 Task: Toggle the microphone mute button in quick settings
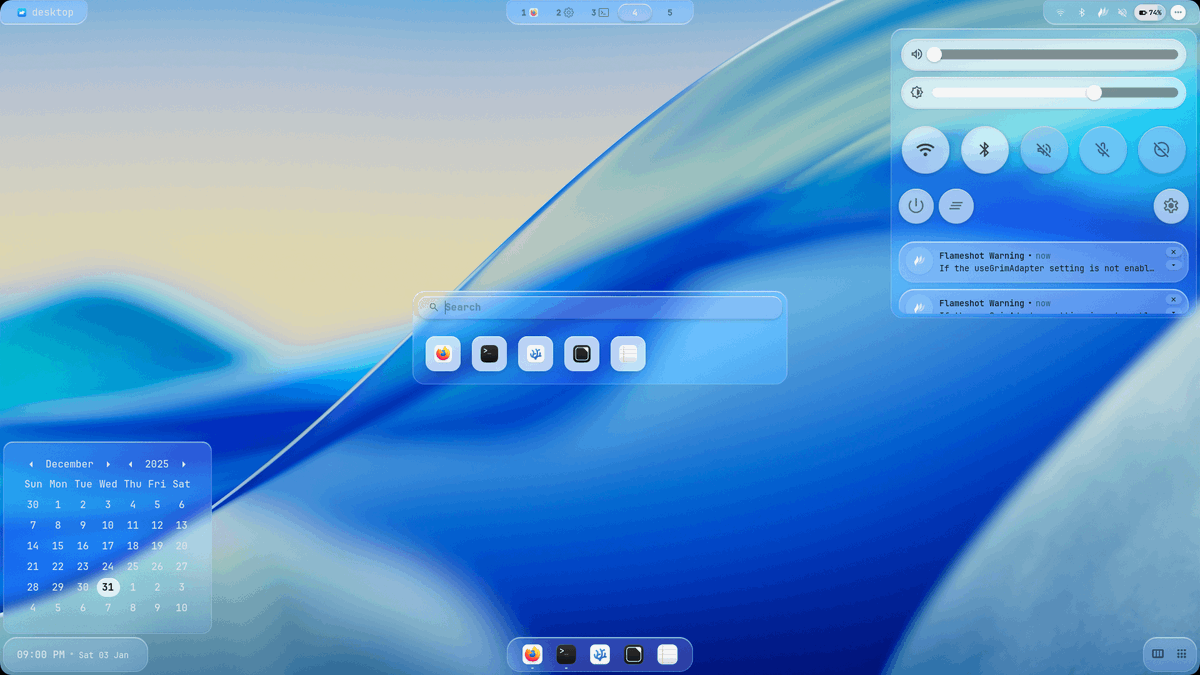(x=1103, y=150)
